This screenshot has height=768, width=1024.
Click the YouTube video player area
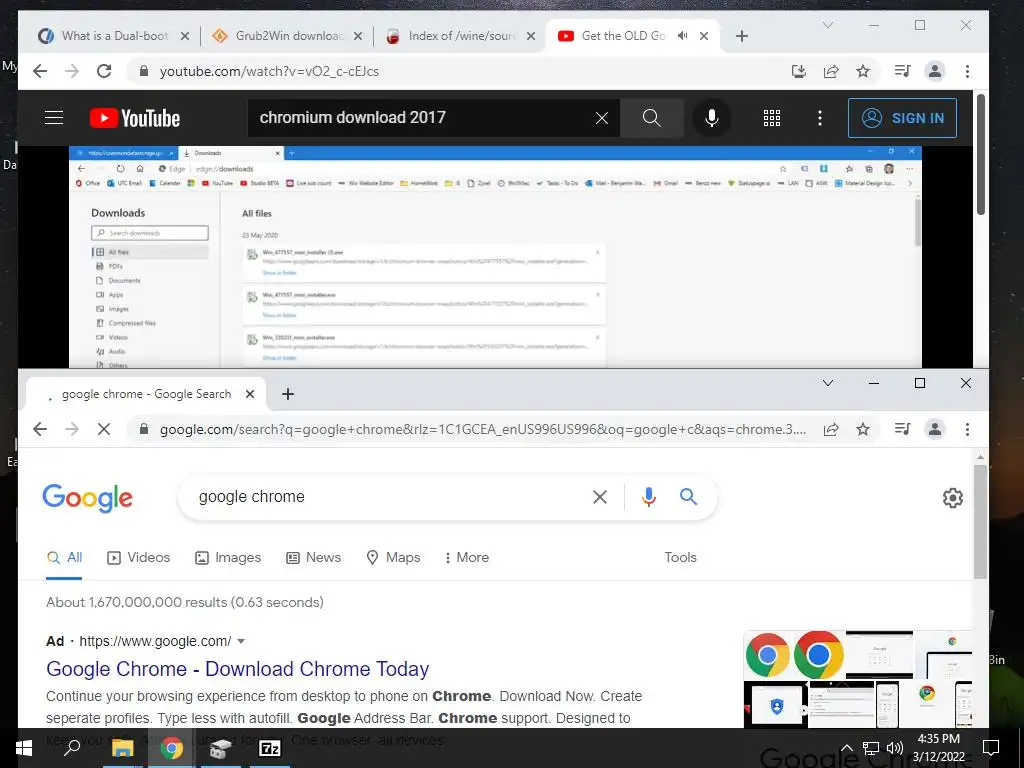point(495,257)
